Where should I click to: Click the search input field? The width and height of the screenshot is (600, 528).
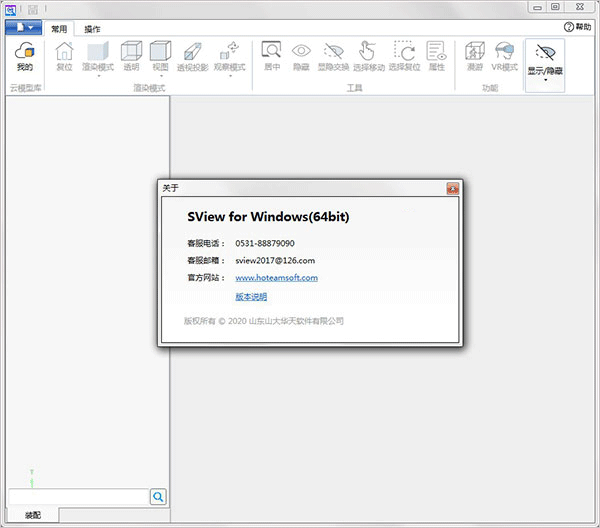pyautogui.click(x=78, y=497)
